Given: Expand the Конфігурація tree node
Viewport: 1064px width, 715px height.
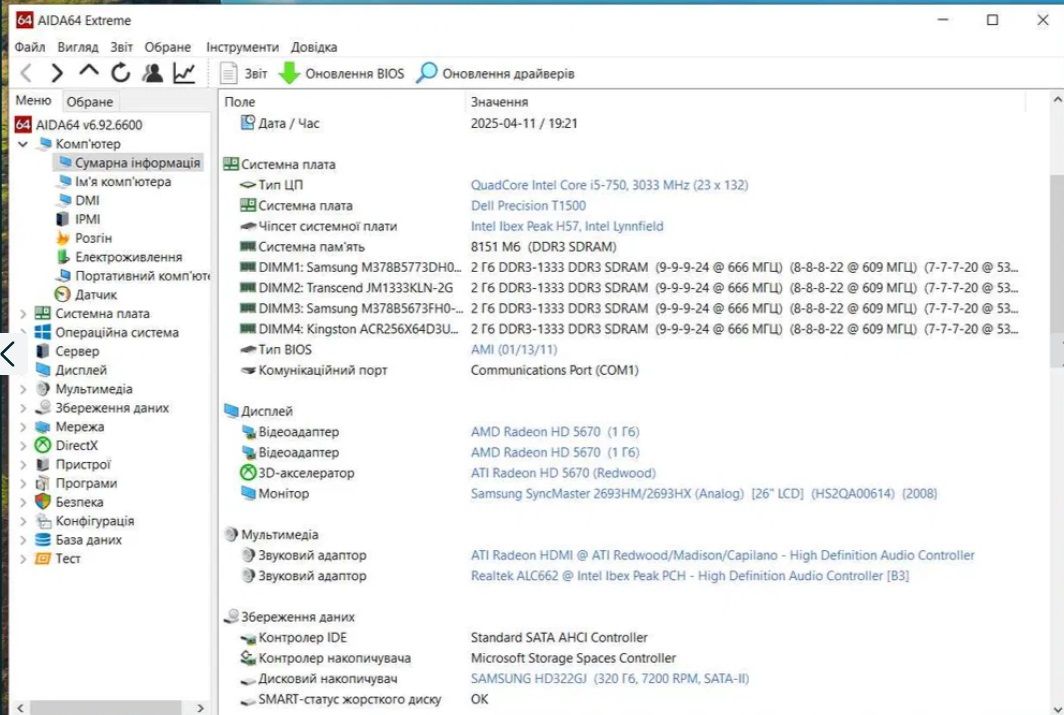Looking at the screenshot, I should pos(23,521).
